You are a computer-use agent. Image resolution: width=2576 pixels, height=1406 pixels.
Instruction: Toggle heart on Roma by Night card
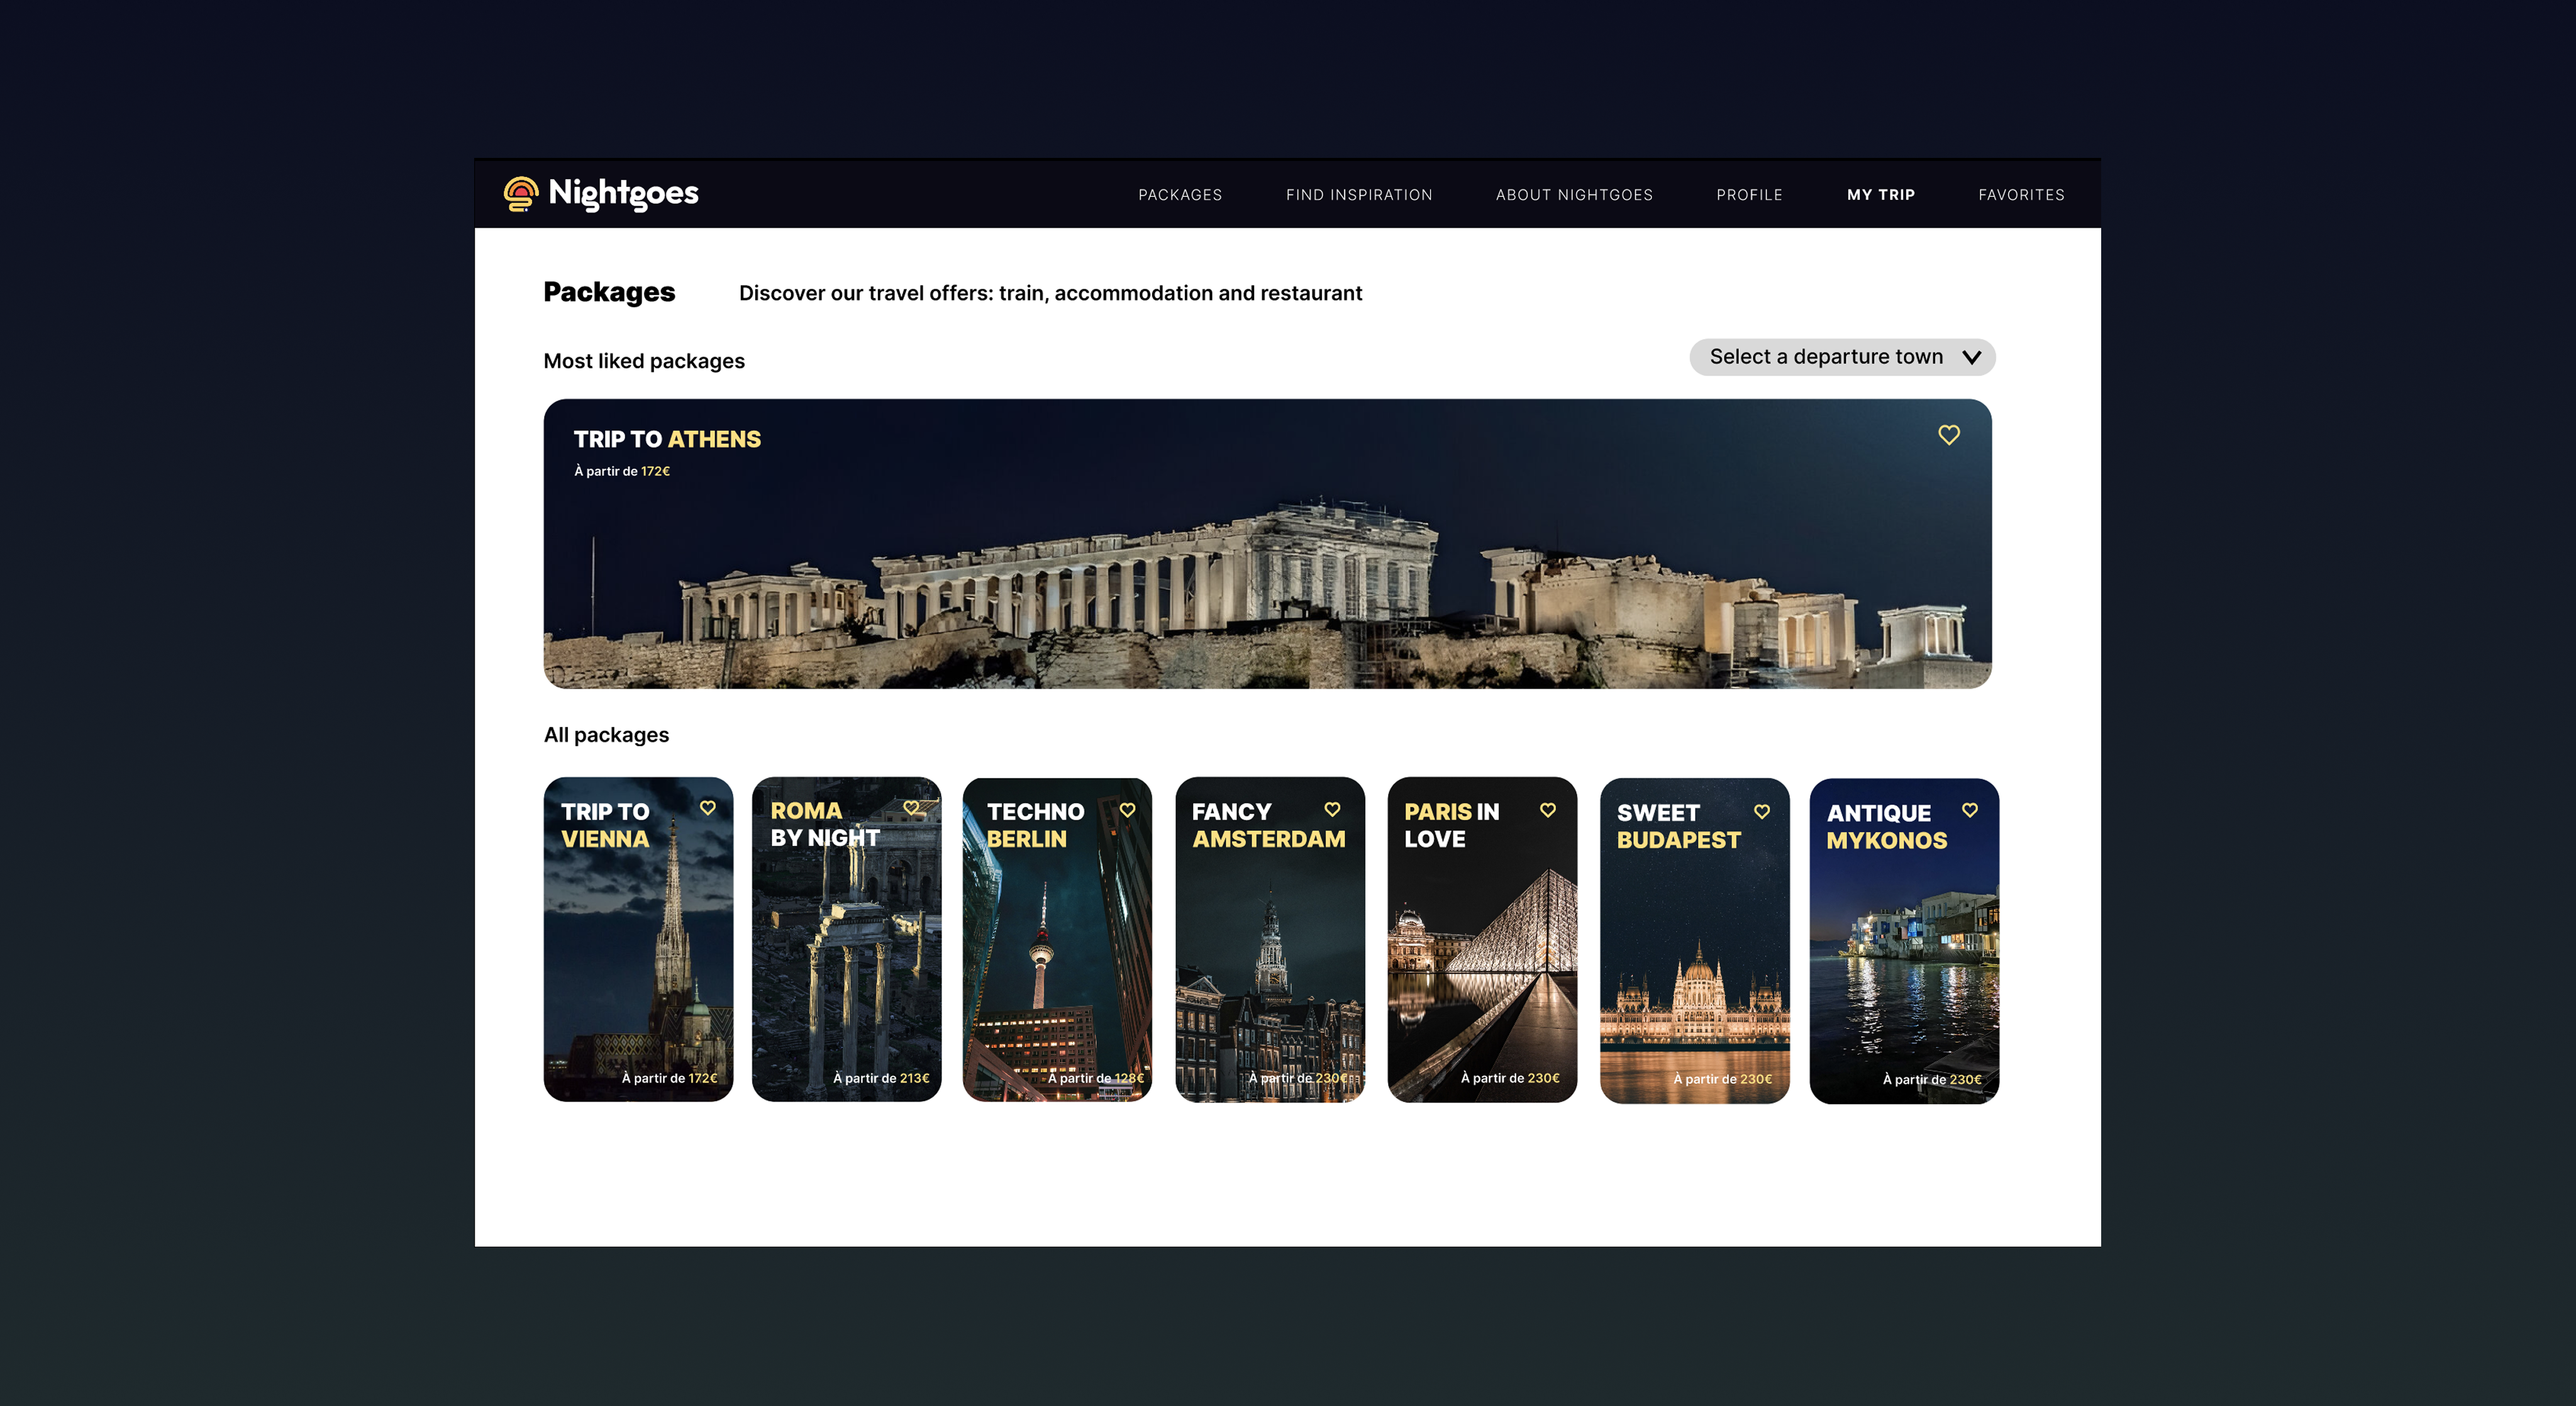pos(911,808)
